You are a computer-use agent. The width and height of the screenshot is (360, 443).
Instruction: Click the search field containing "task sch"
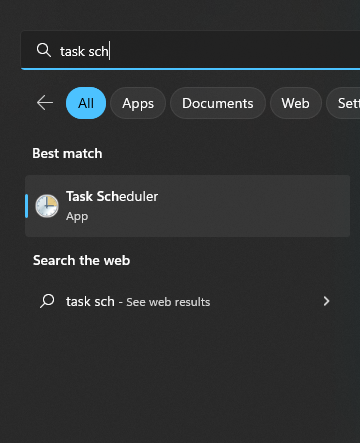pos(190,51)
